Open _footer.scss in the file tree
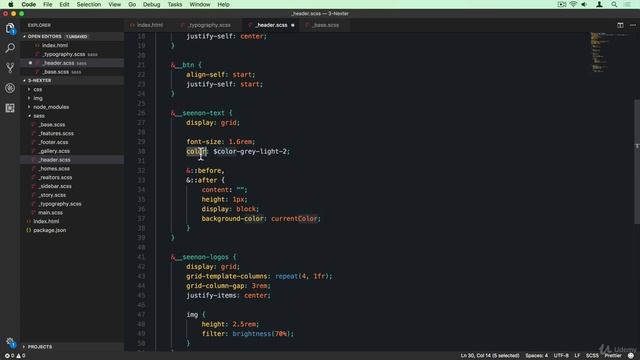Screen dimensions: 640x360 coord(53,142)
